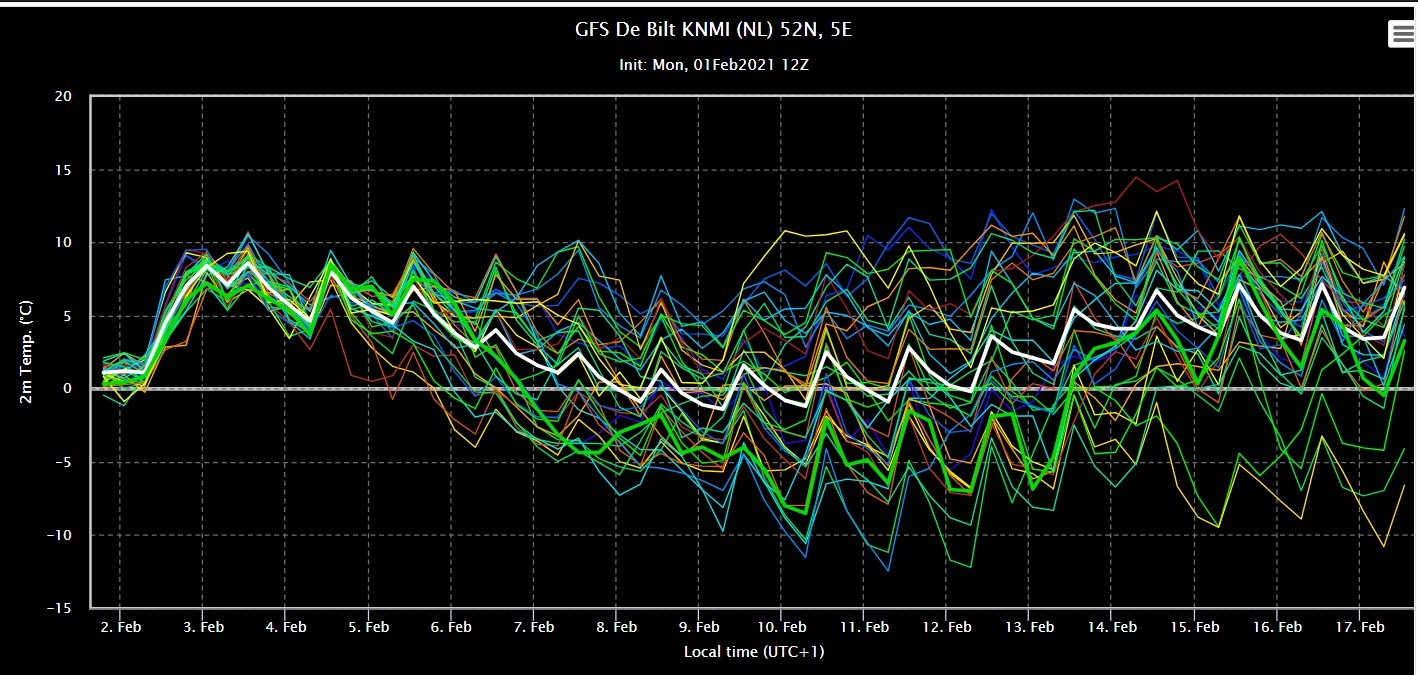
Task: Click the 3. Feb x-axis label
Action: point(203,627)
